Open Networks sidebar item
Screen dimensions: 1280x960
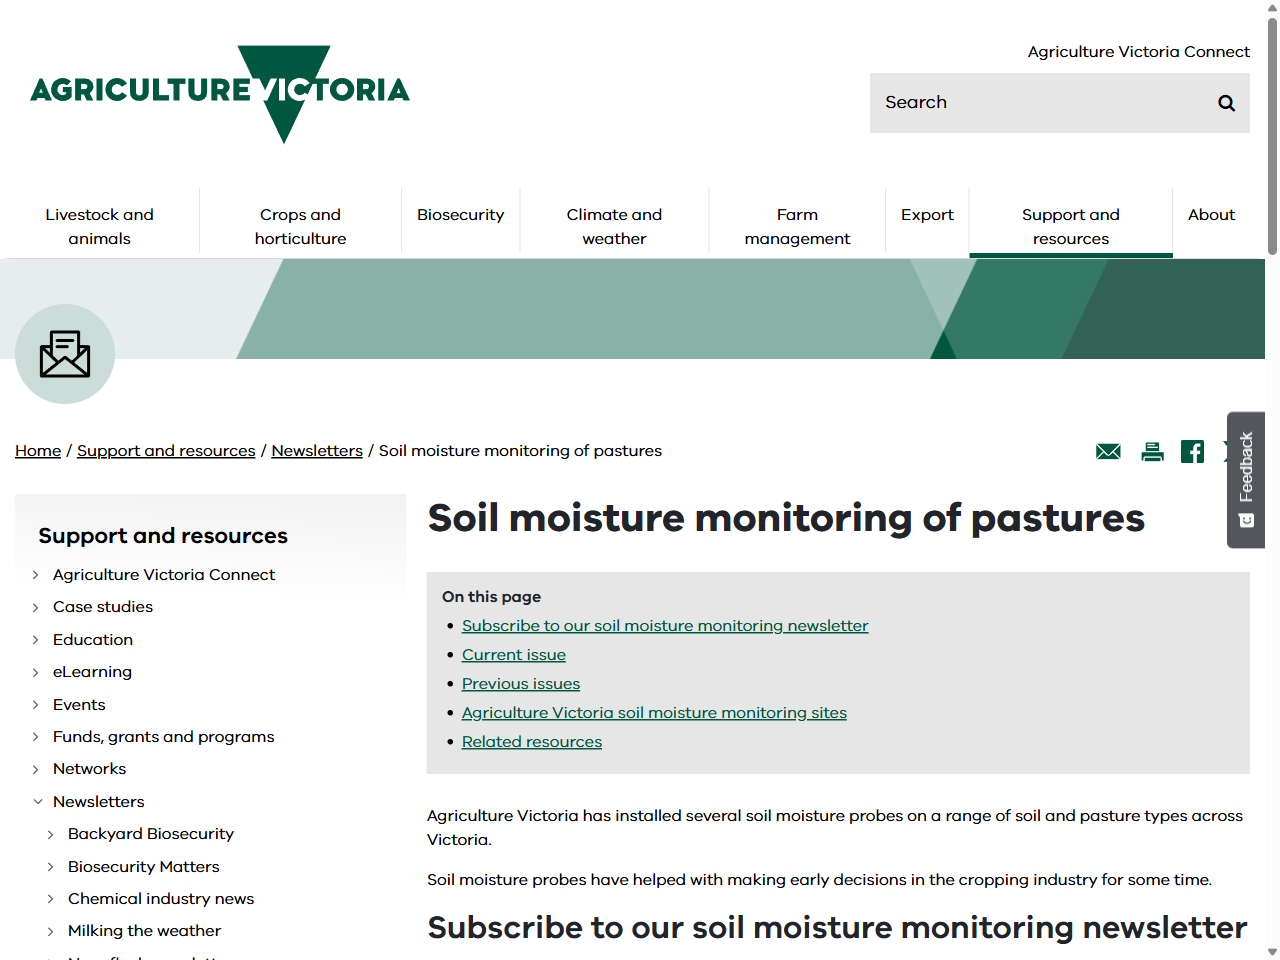pos(90,769)
